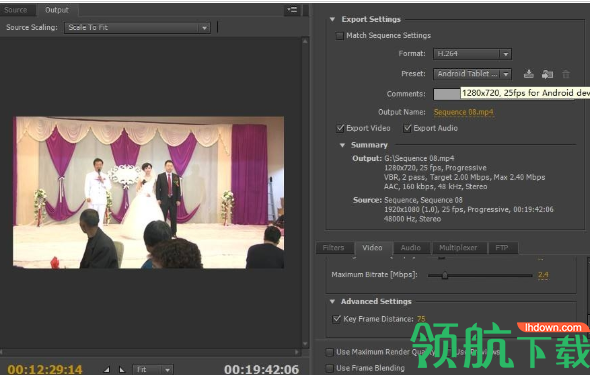Image resolution: width=590 pixels, height=375 pixels.
Task: Click the 'Sequence, Sequence 08' source text
Action: click(423, 200)
